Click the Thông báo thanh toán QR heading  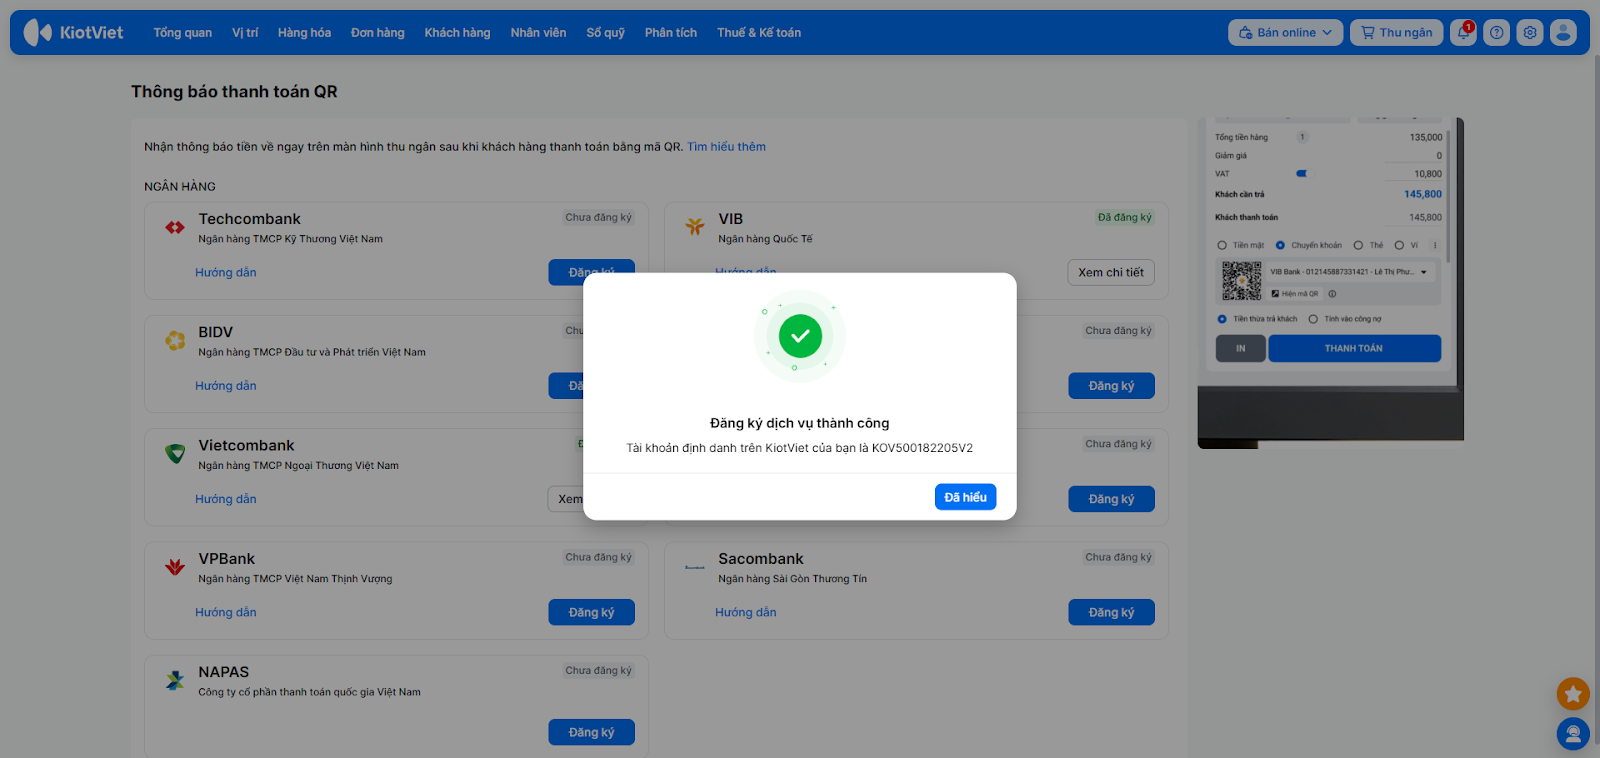coord(234,91)
